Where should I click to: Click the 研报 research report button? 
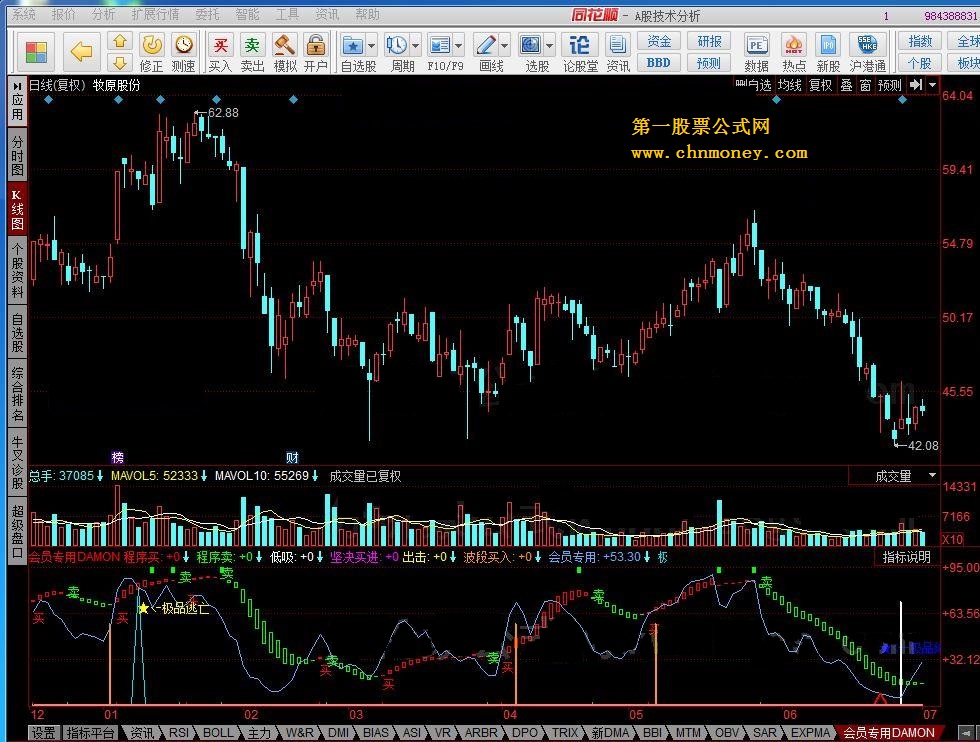click(709, 41)
